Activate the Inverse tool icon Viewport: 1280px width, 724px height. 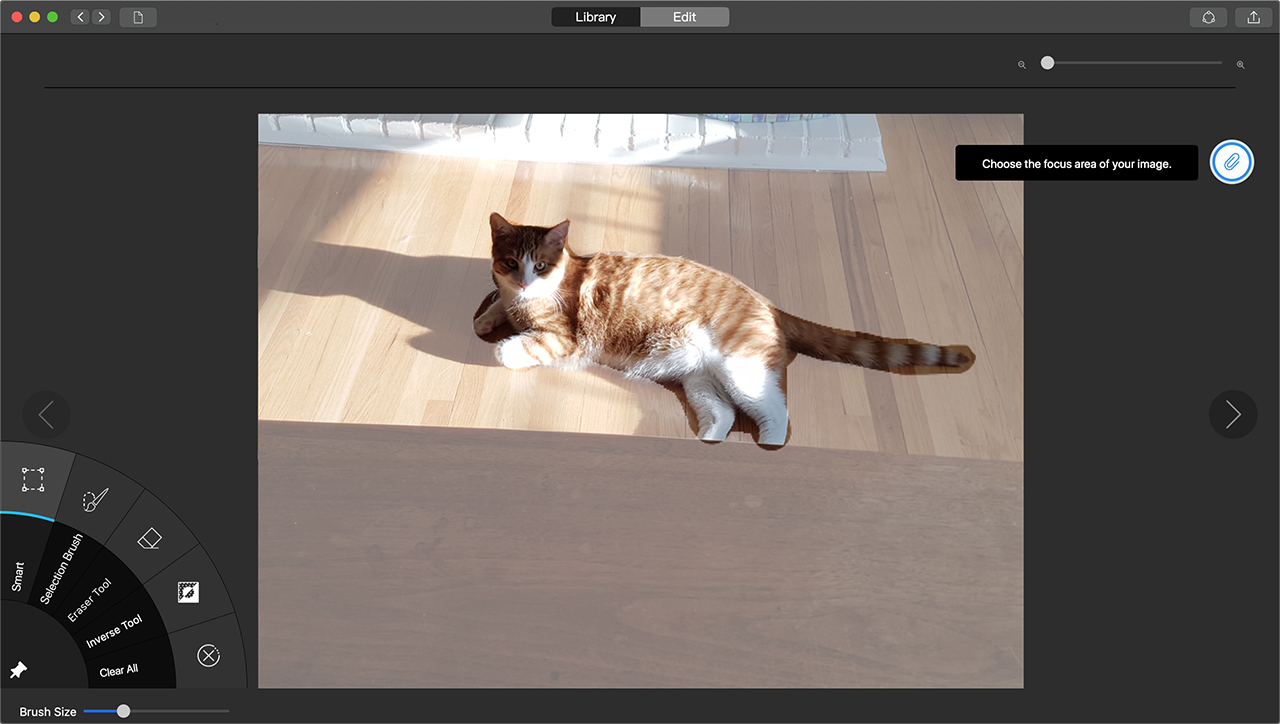click(x=188, y=592)
